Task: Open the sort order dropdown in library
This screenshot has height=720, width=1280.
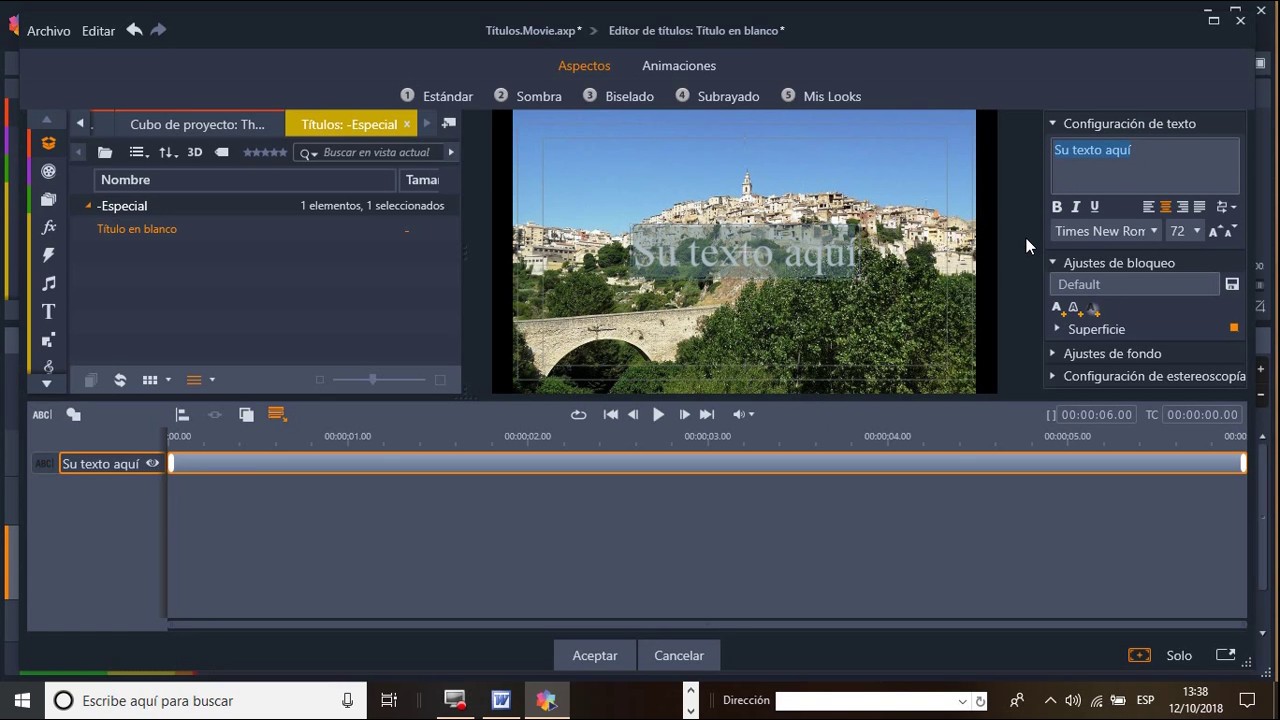Action: pos(168,152)
